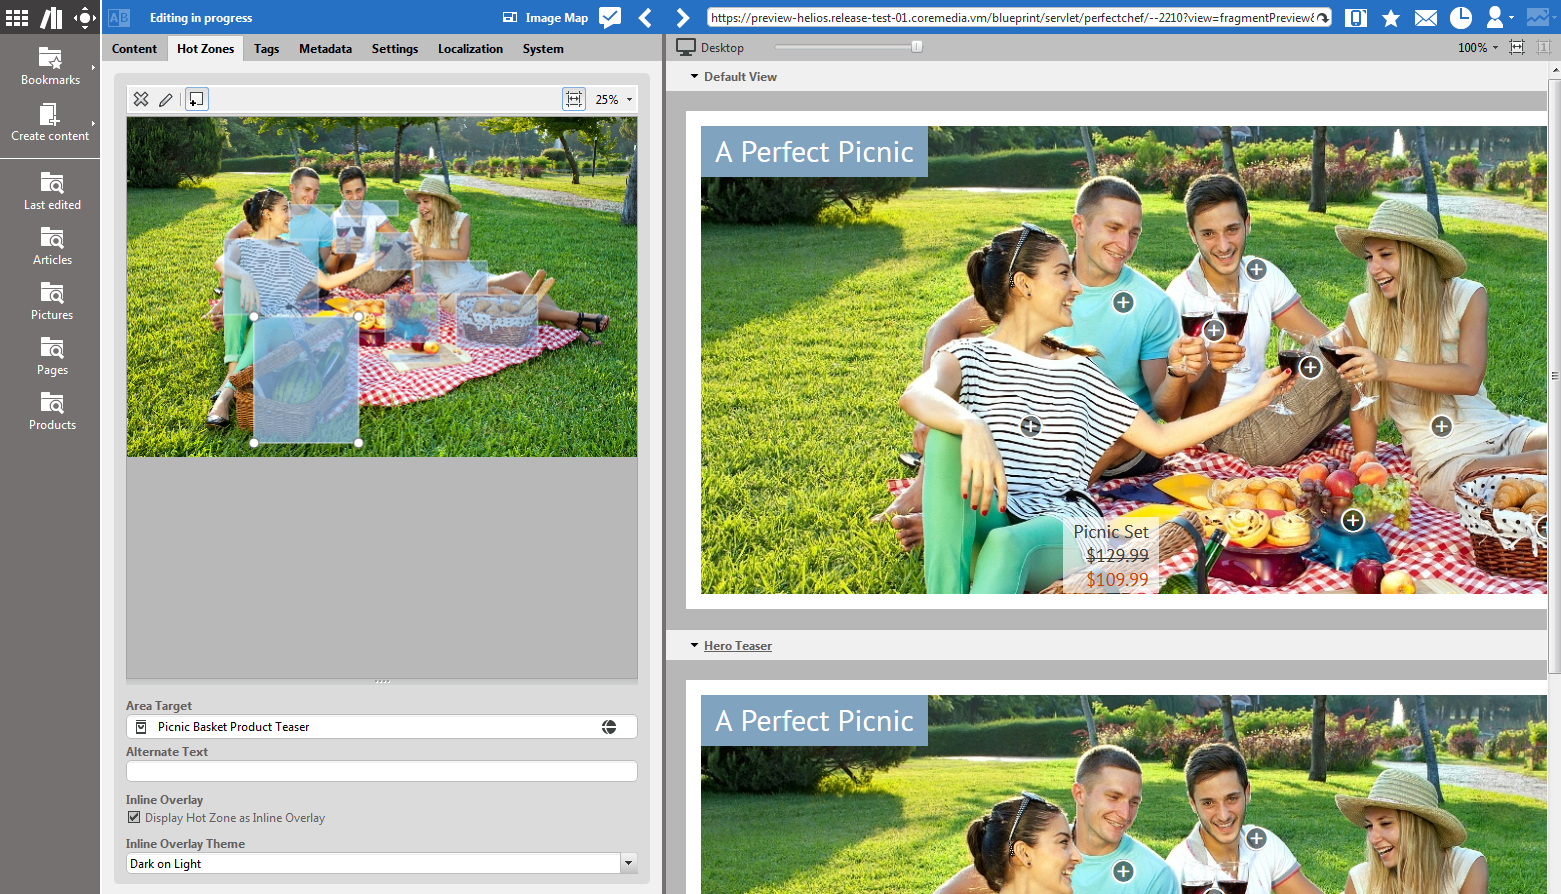Open Bookmarks in the sidebar
This screenshot has height=894, width=1561.
click(50, 66)
